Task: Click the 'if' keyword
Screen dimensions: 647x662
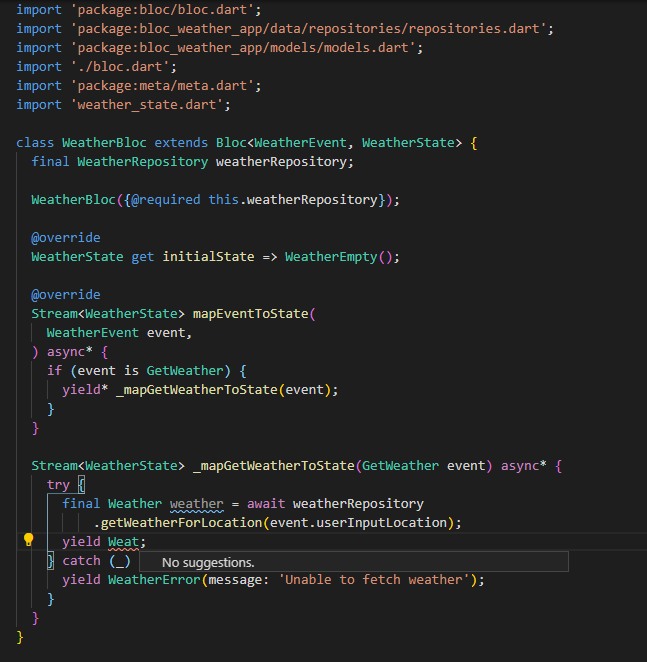Action: (x=54, y=370)
